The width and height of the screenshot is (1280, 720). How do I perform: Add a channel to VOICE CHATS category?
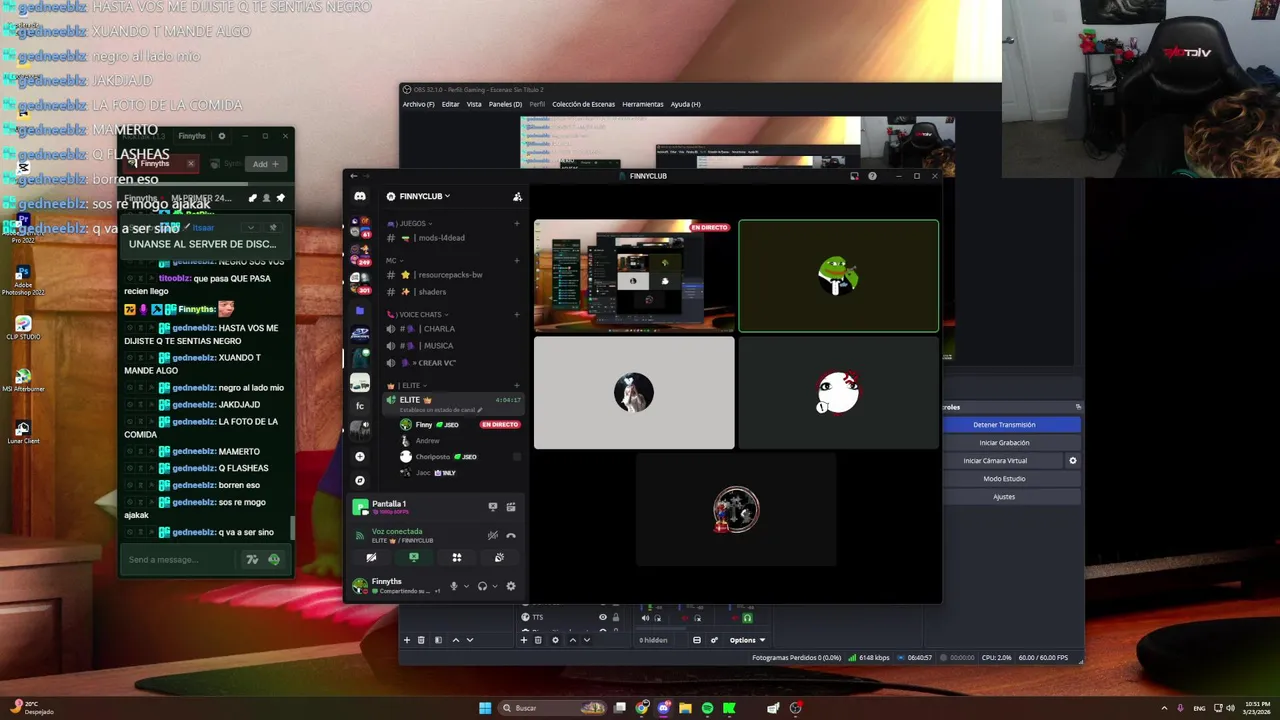[x=517, y=315]
